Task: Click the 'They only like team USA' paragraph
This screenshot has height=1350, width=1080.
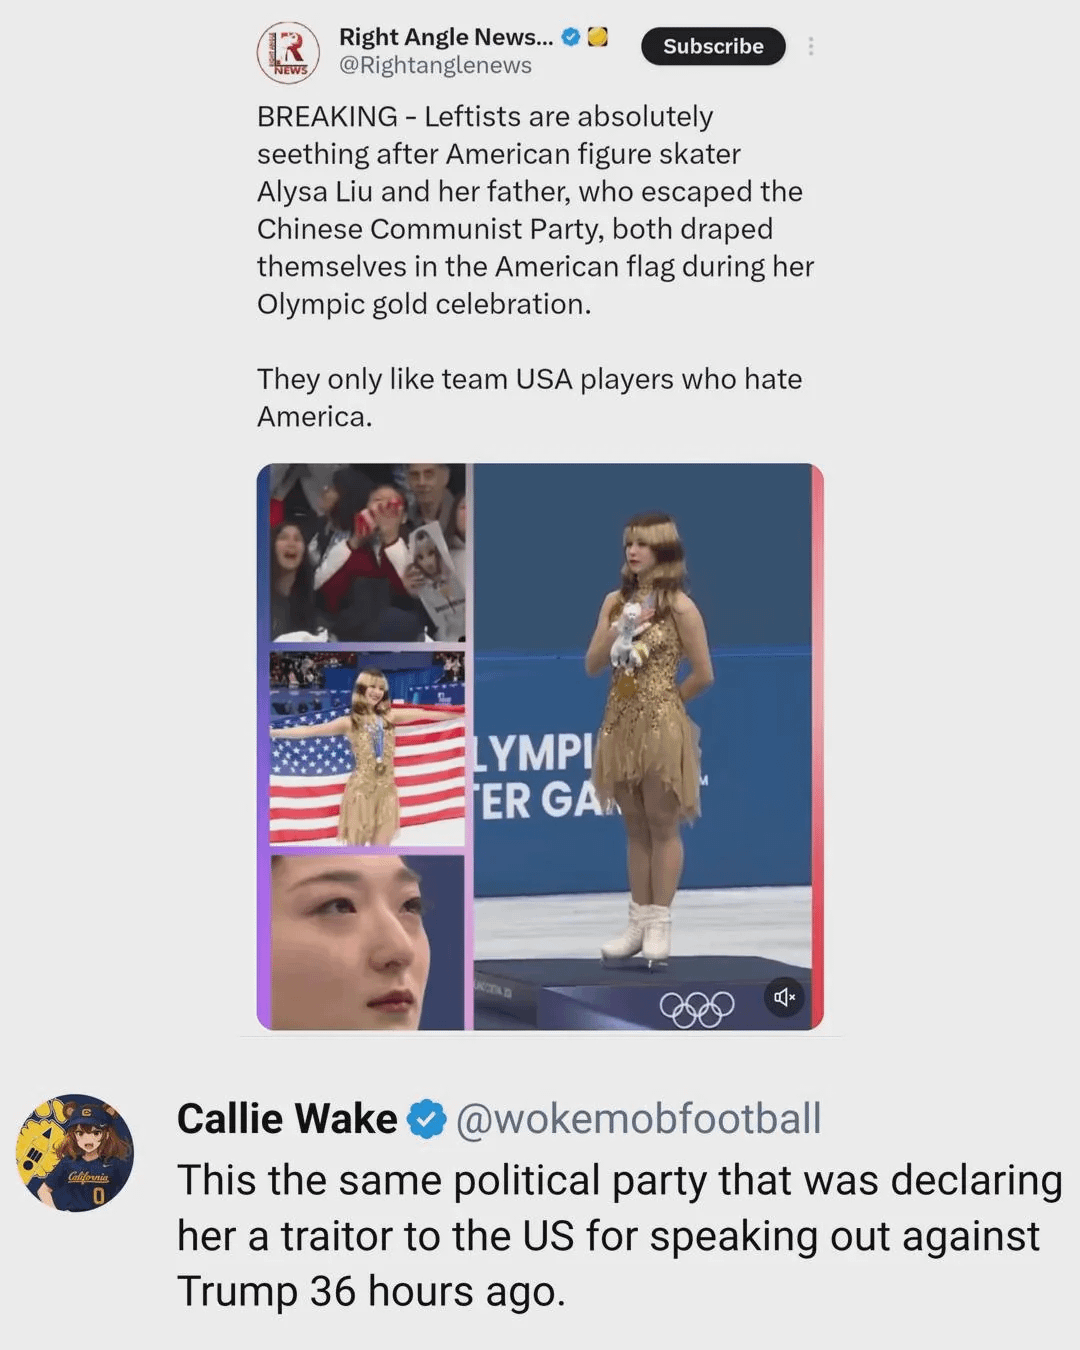Action: [529, 397]
